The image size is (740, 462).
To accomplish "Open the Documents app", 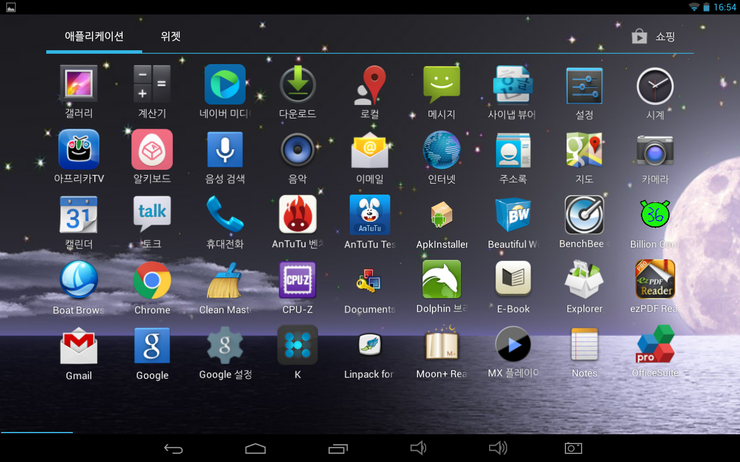I will pos(369,281).
